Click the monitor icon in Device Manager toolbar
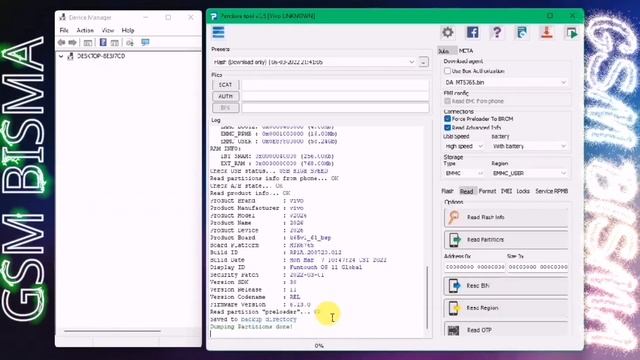The image size is (640, 360). click(x=145, y=42)
